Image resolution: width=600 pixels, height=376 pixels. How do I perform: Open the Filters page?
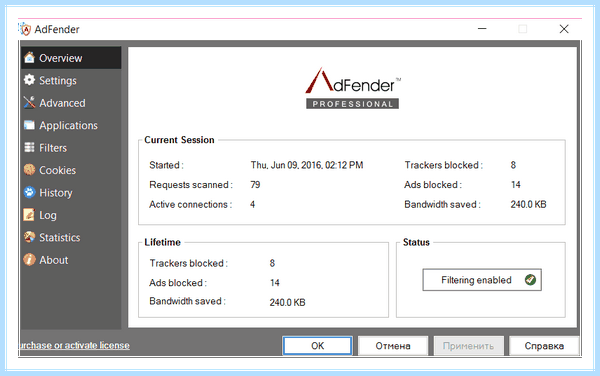[x=53, y=148]
